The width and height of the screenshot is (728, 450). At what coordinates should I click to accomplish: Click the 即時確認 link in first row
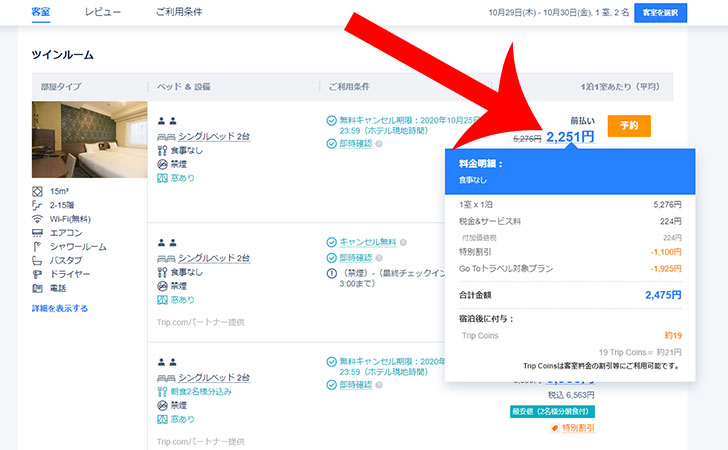(x=356, y=144)
